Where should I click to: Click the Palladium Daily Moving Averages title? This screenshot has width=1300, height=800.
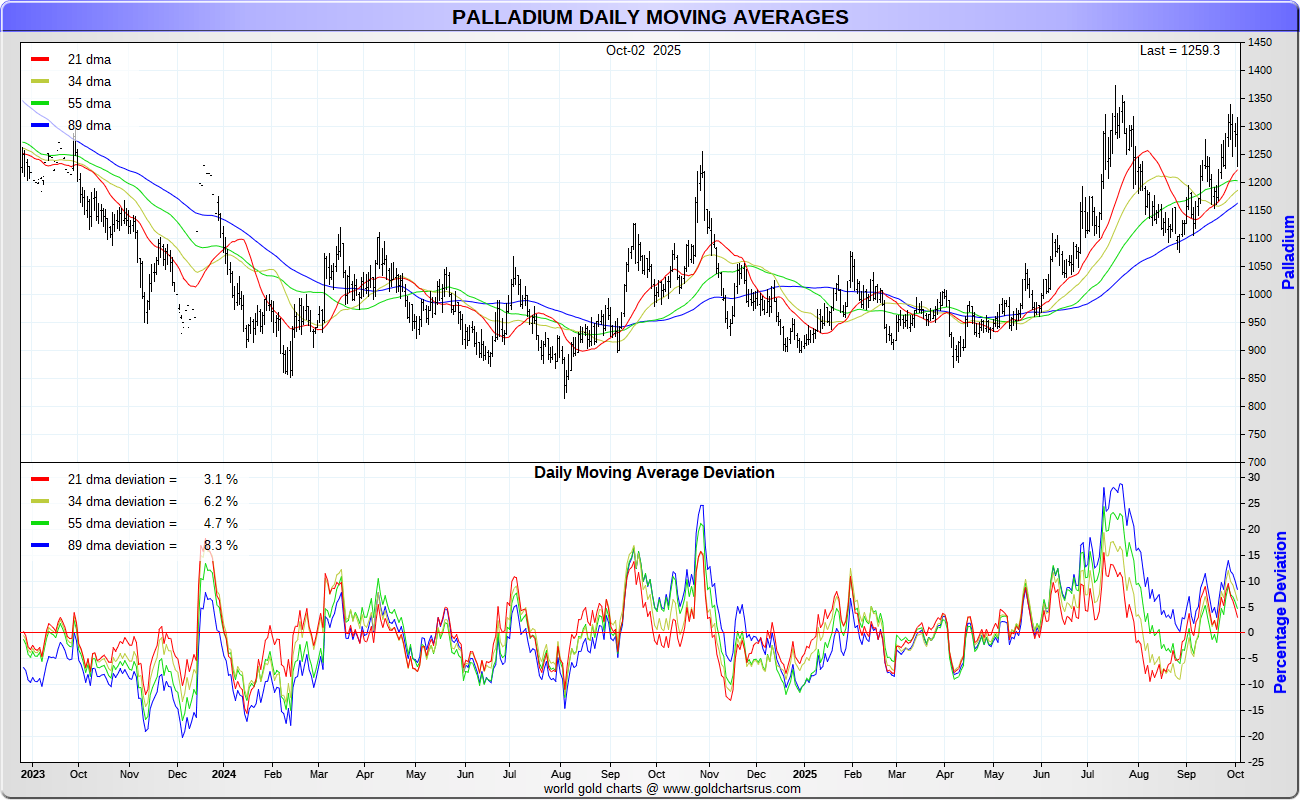[x=650, y=17]
